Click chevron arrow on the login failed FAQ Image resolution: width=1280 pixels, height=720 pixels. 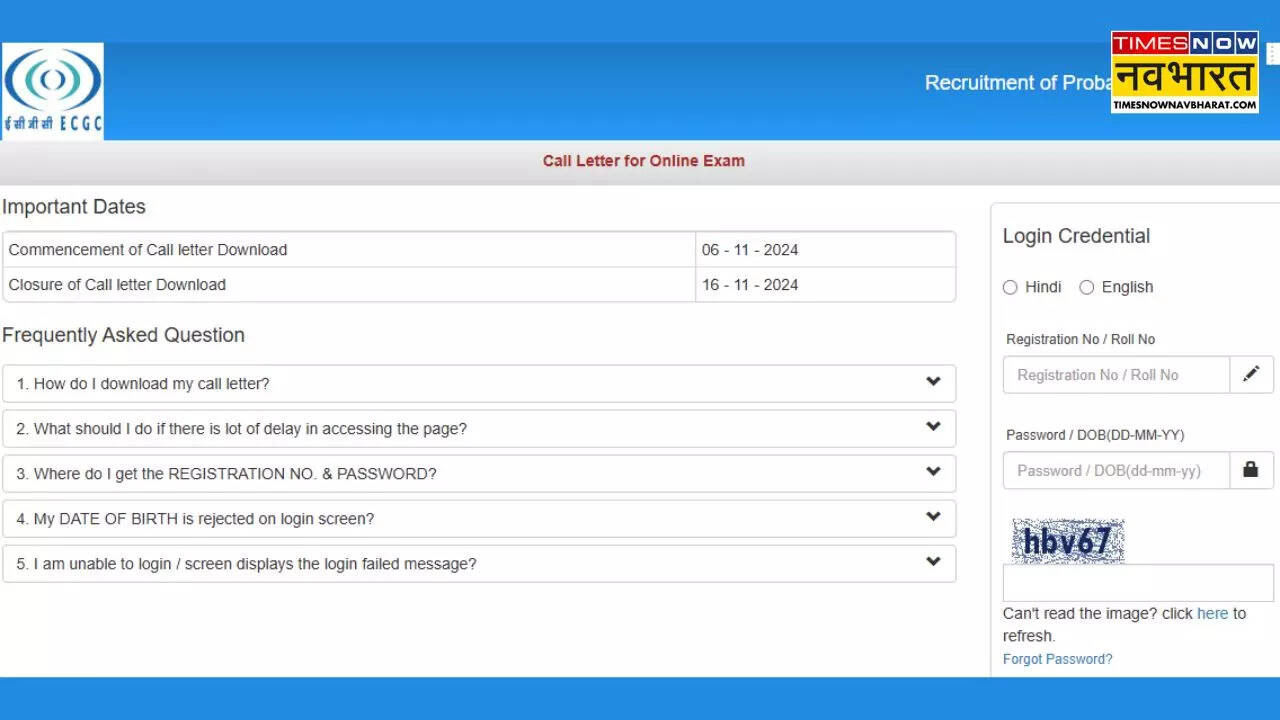pyautogui.click(x=933, y=562)
